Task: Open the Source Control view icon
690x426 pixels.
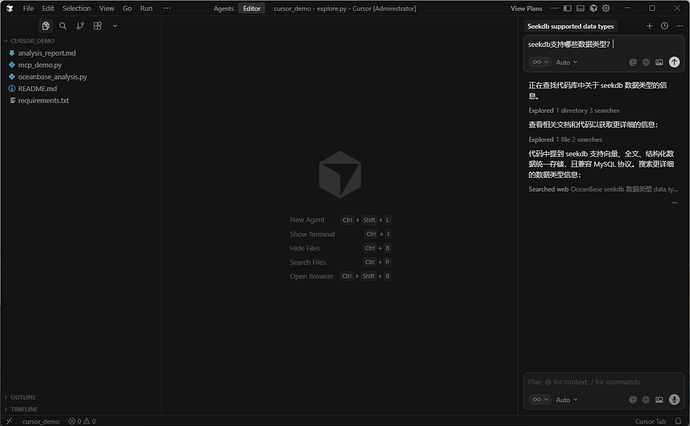Action: tap(80, 26)
